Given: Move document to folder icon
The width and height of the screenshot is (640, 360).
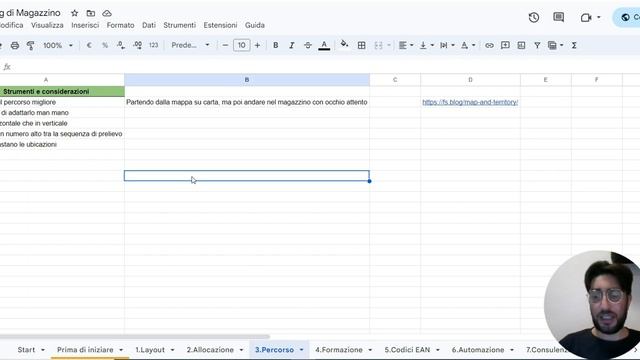Looking at the screenshot, I should [x=91, y=13].
